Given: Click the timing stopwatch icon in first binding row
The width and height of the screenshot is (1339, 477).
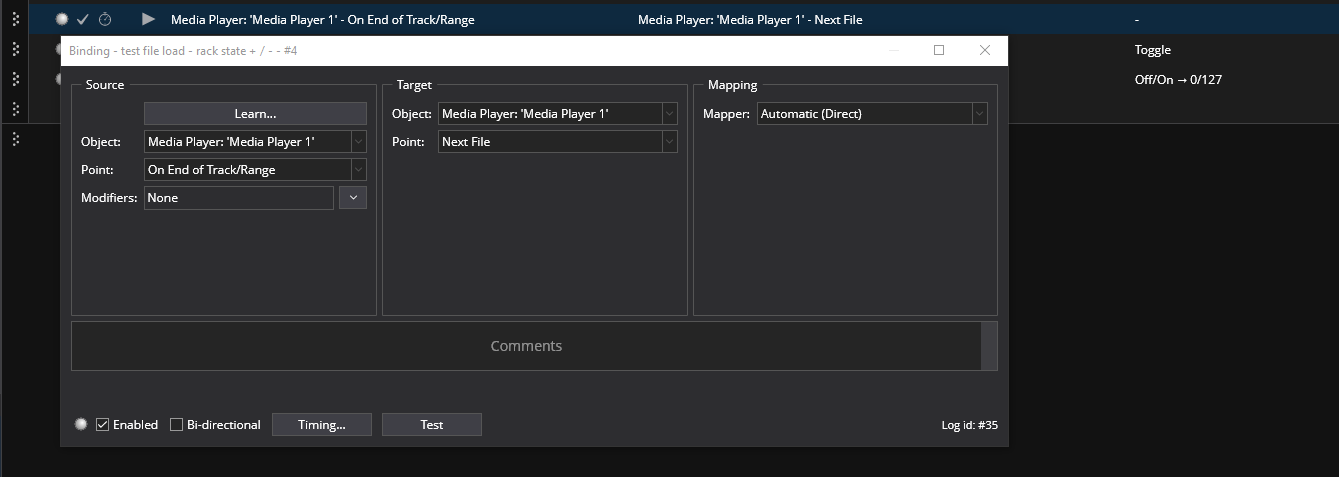Looking at the screenshot, I should click(x=105, y=19).
